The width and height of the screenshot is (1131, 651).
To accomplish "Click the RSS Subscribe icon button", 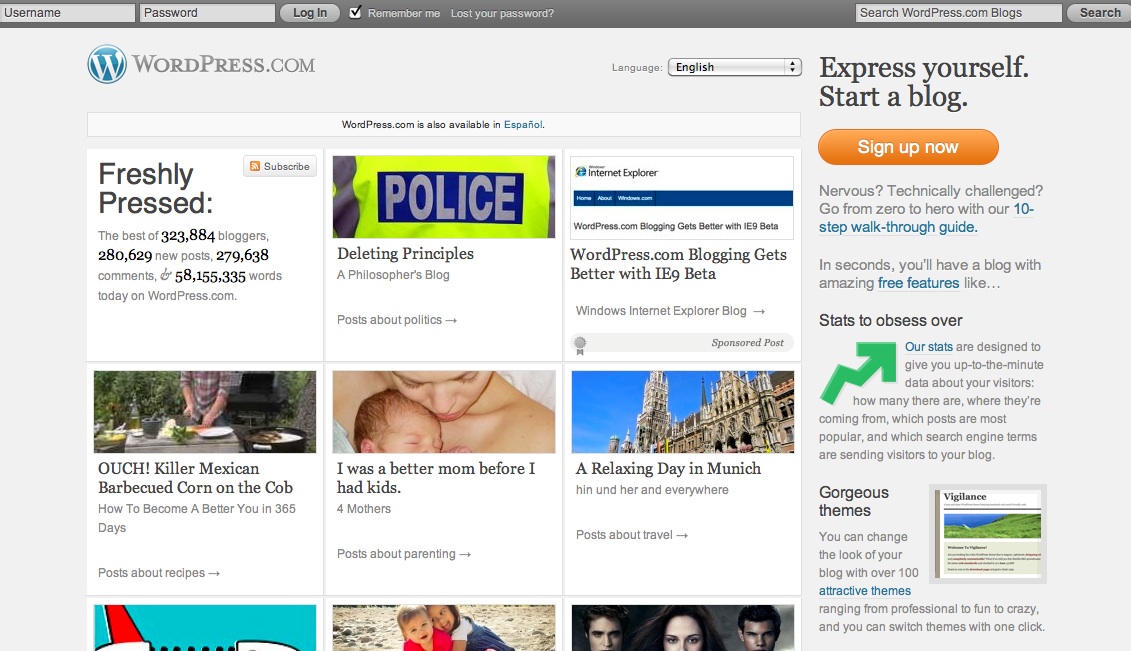I will [x=280, y=167].
